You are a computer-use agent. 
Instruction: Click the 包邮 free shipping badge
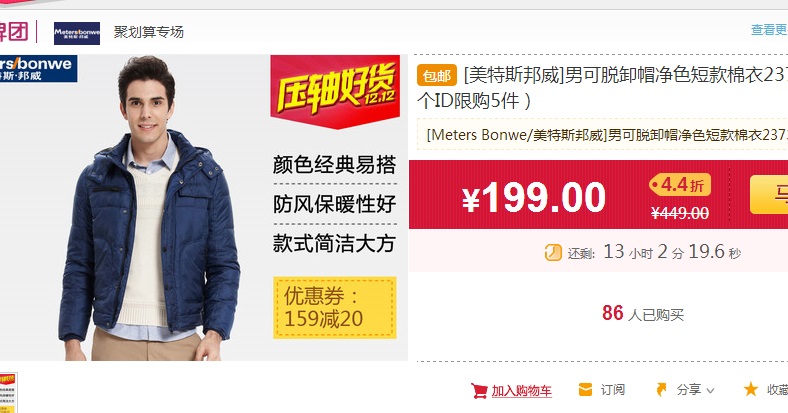point(437,75)
